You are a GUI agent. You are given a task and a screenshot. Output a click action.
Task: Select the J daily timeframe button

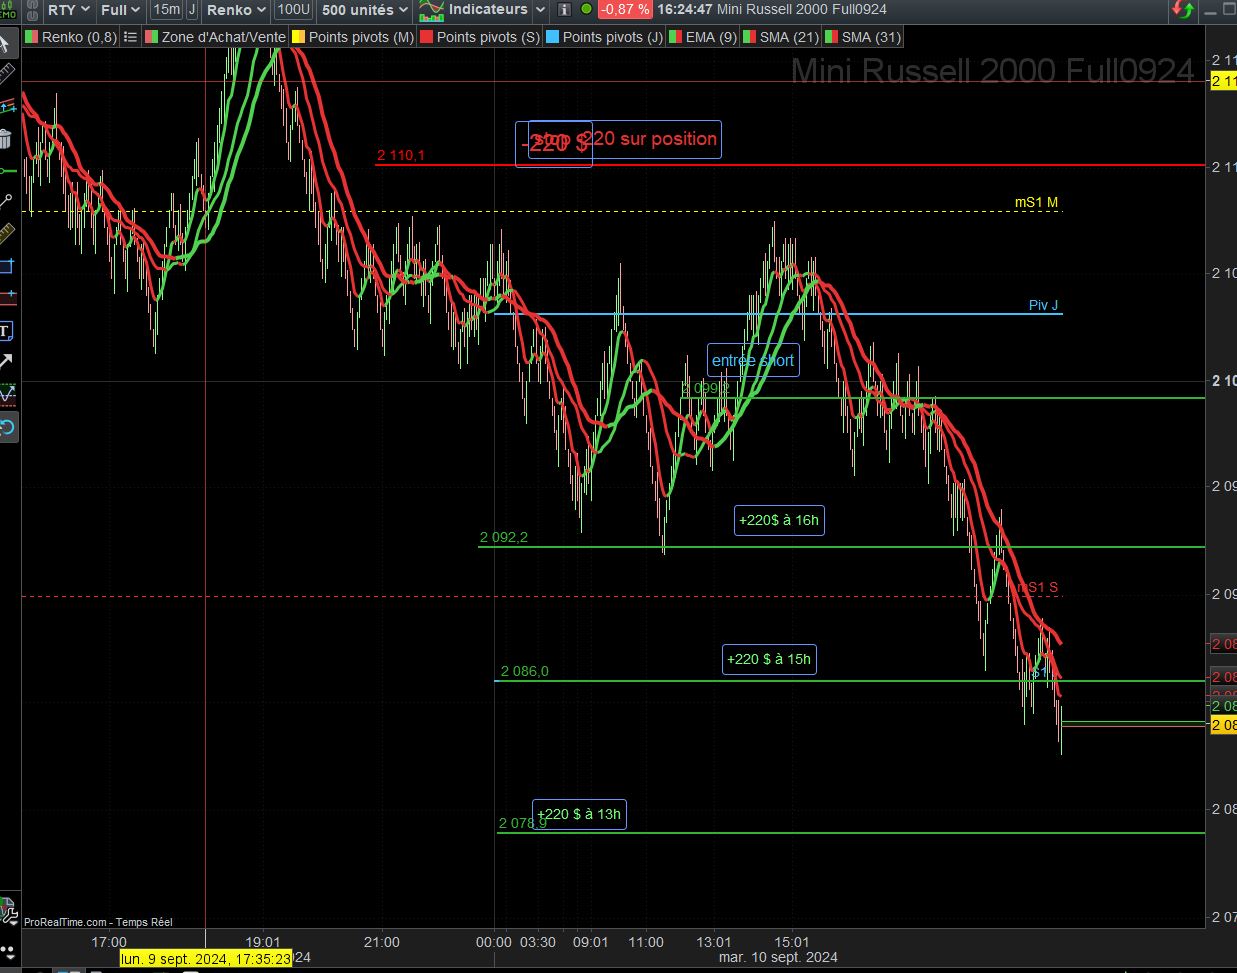pos(190,10)
